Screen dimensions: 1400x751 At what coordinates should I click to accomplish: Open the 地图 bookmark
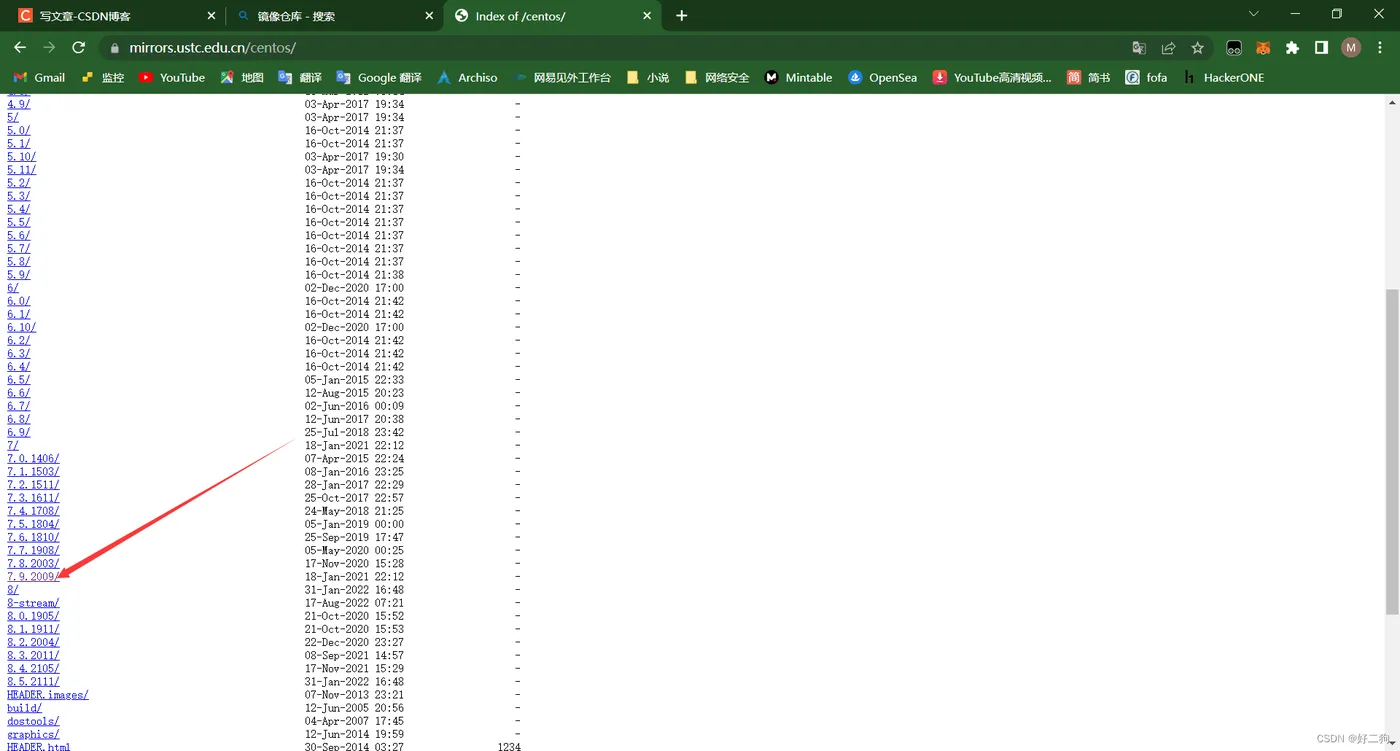point(242,77)
